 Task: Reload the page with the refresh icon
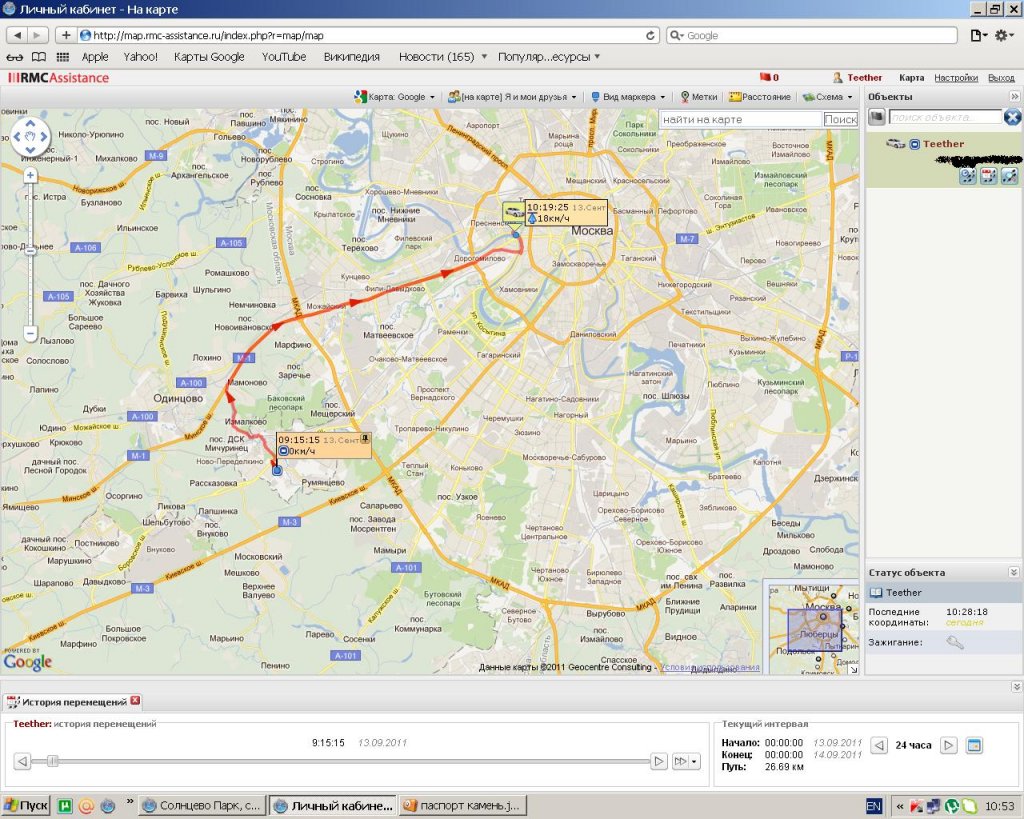(x=650, y=35)
